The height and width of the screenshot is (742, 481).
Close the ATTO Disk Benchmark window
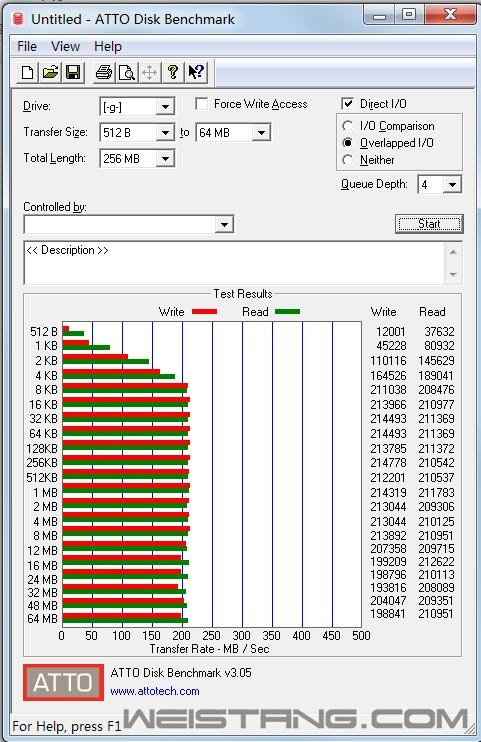tap(450, 16)
